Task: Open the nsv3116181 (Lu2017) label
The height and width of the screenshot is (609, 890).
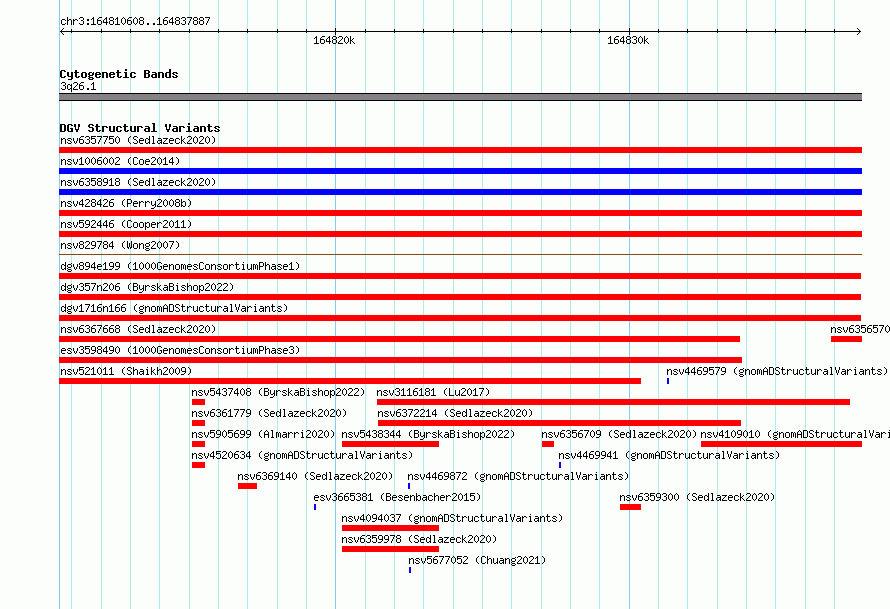Action: (433, 392)
